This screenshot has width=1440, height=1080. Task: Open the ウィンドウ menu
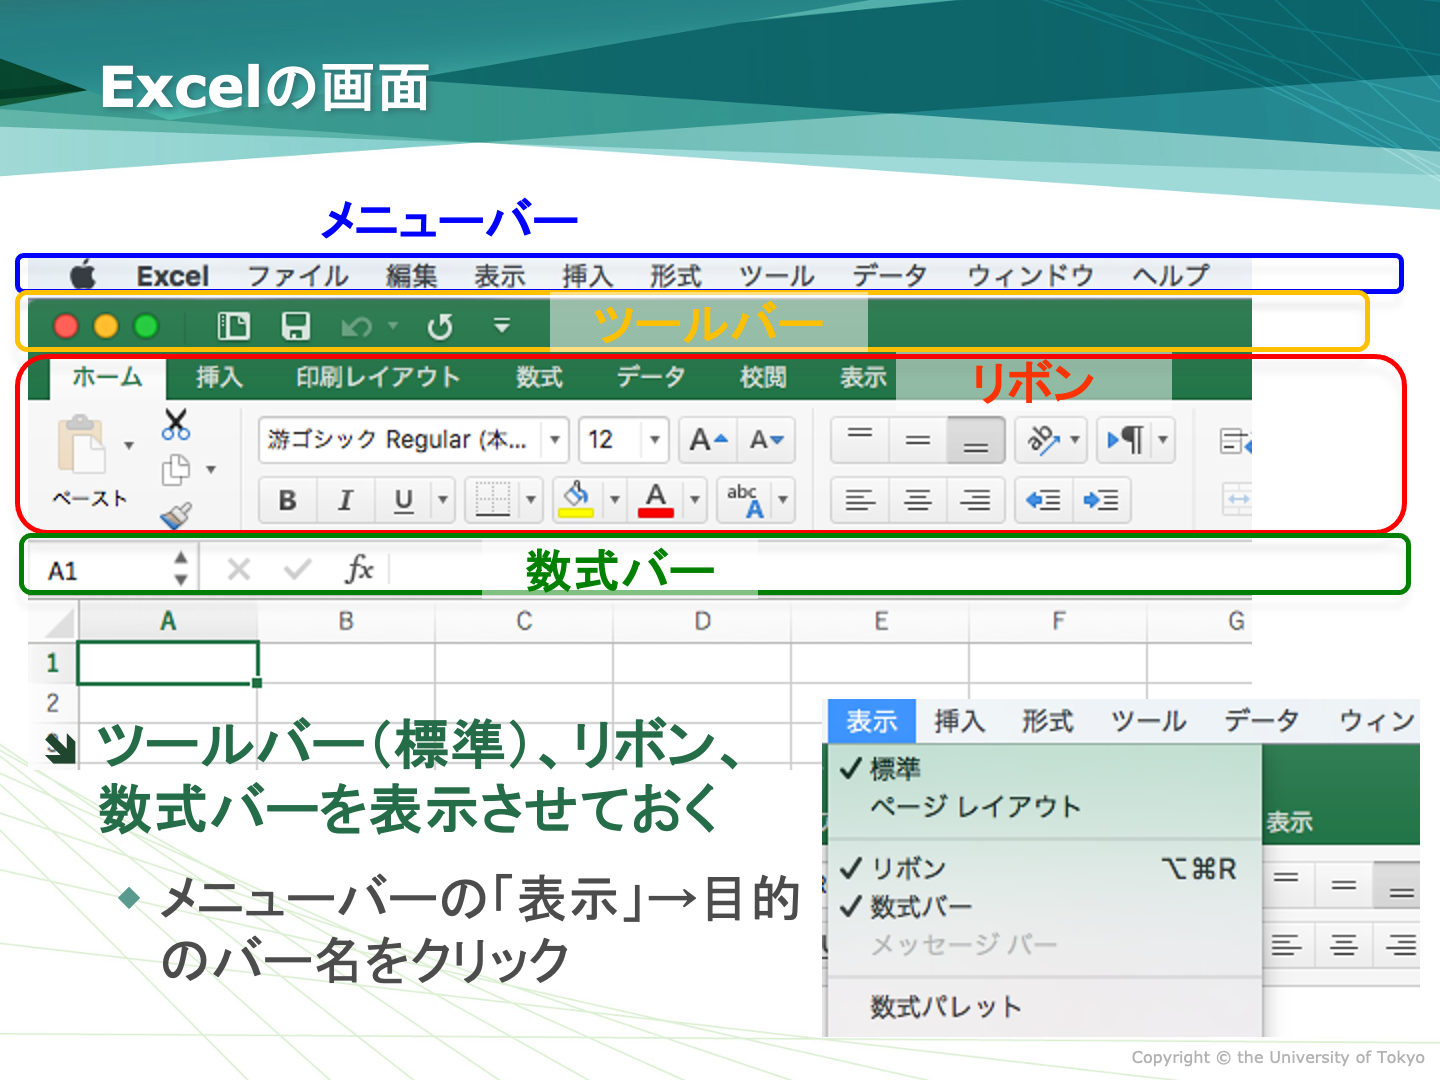1030,275
